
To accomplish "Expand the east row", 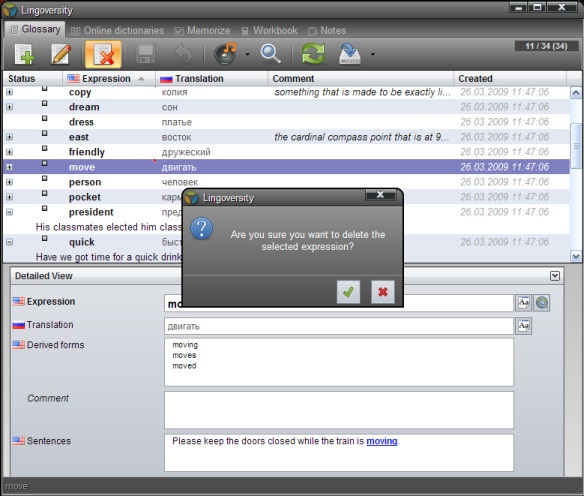I will tap(10, 137).
